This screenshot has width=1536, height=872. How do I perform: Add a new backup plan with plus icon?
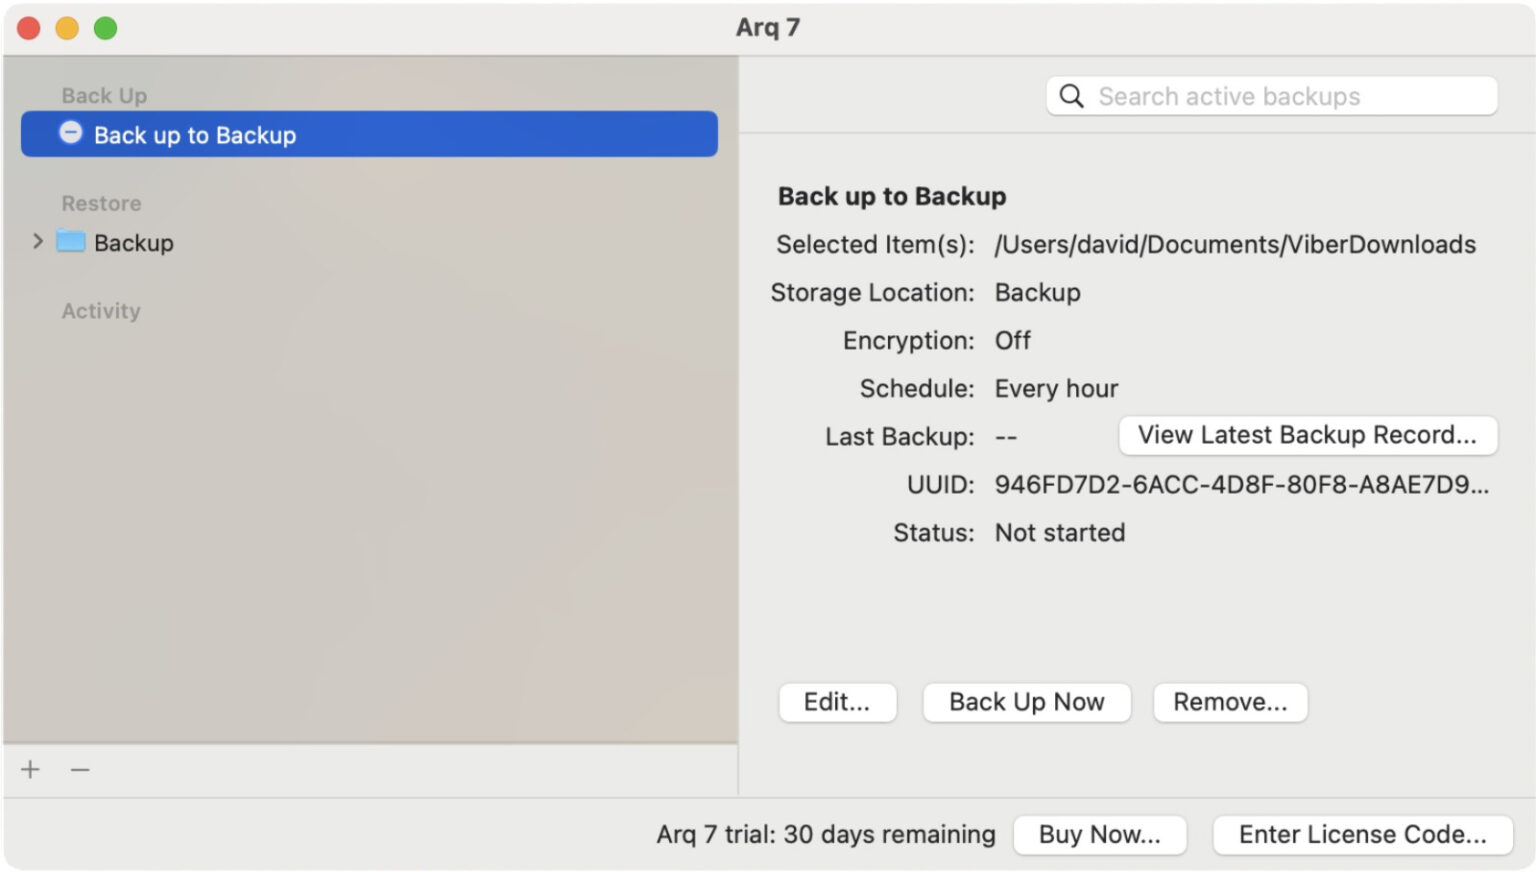31,769
